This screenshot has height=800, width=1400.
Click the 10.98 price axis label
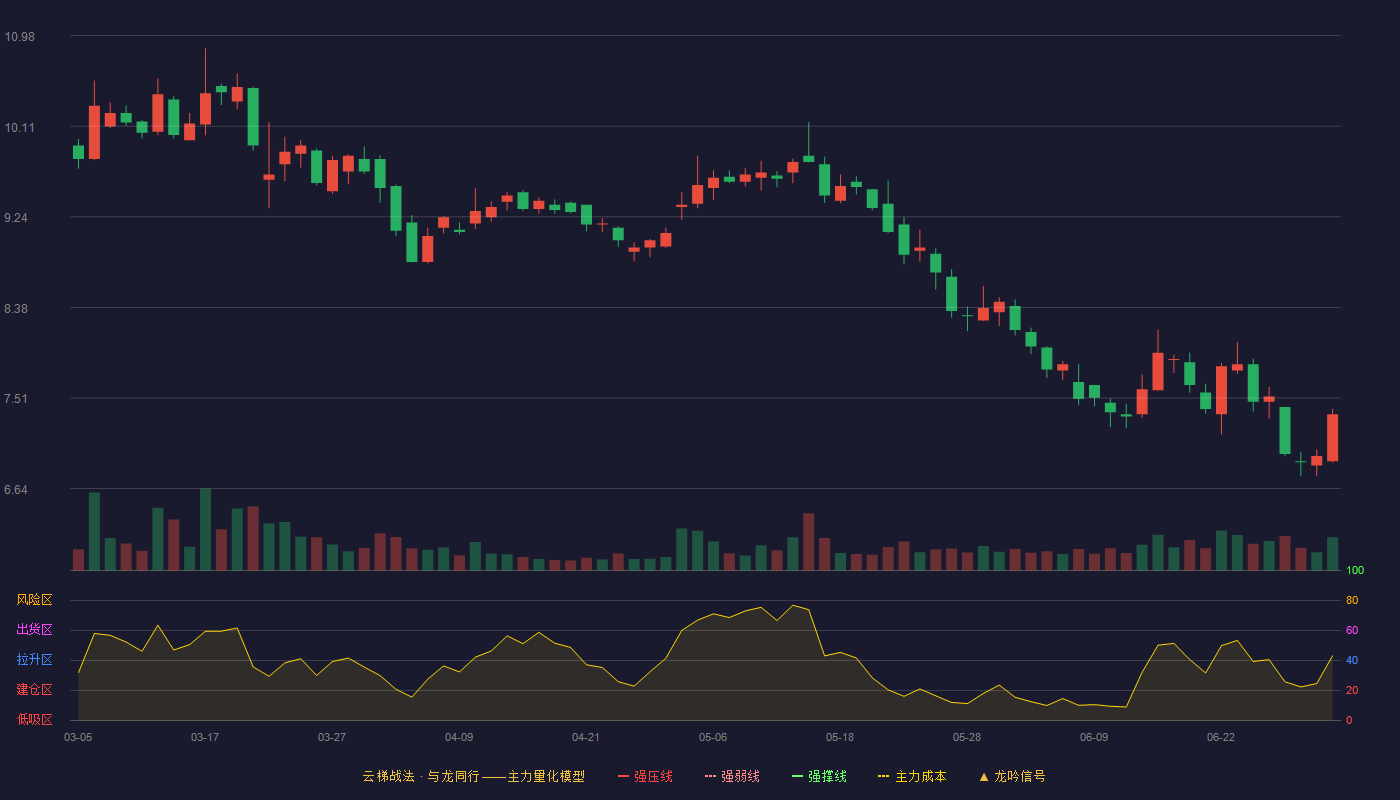pyautogui.click(x=19, y=37)
